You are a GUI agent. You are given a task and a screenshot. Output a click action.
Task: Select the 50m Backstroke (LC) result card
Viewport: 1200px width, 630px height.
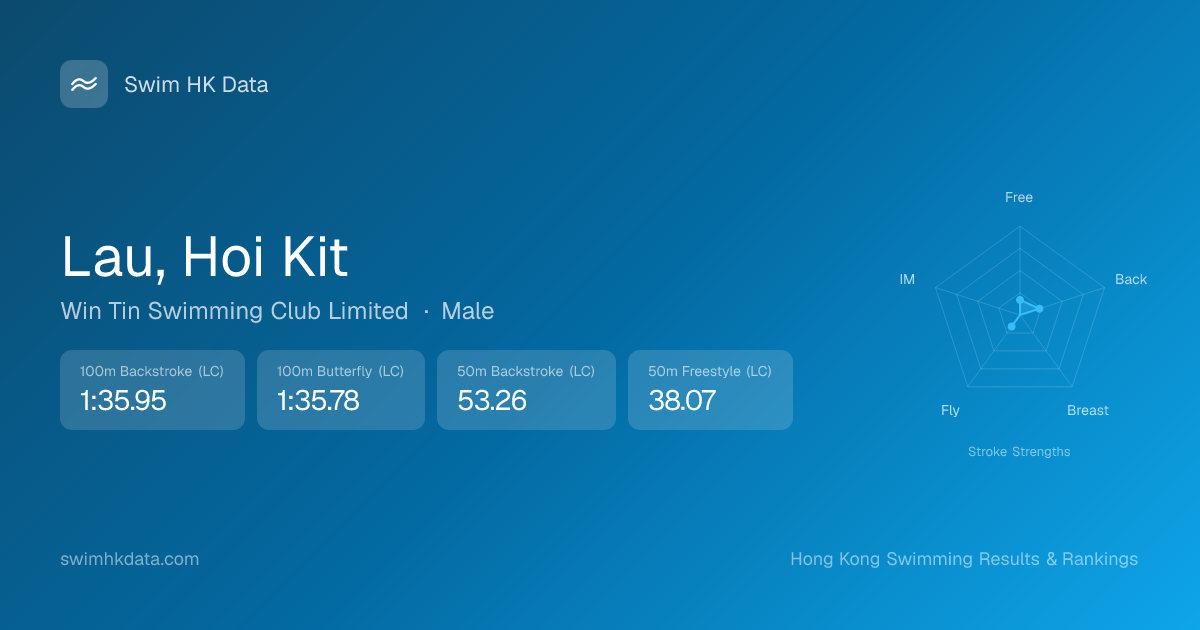tap(526, 390)
